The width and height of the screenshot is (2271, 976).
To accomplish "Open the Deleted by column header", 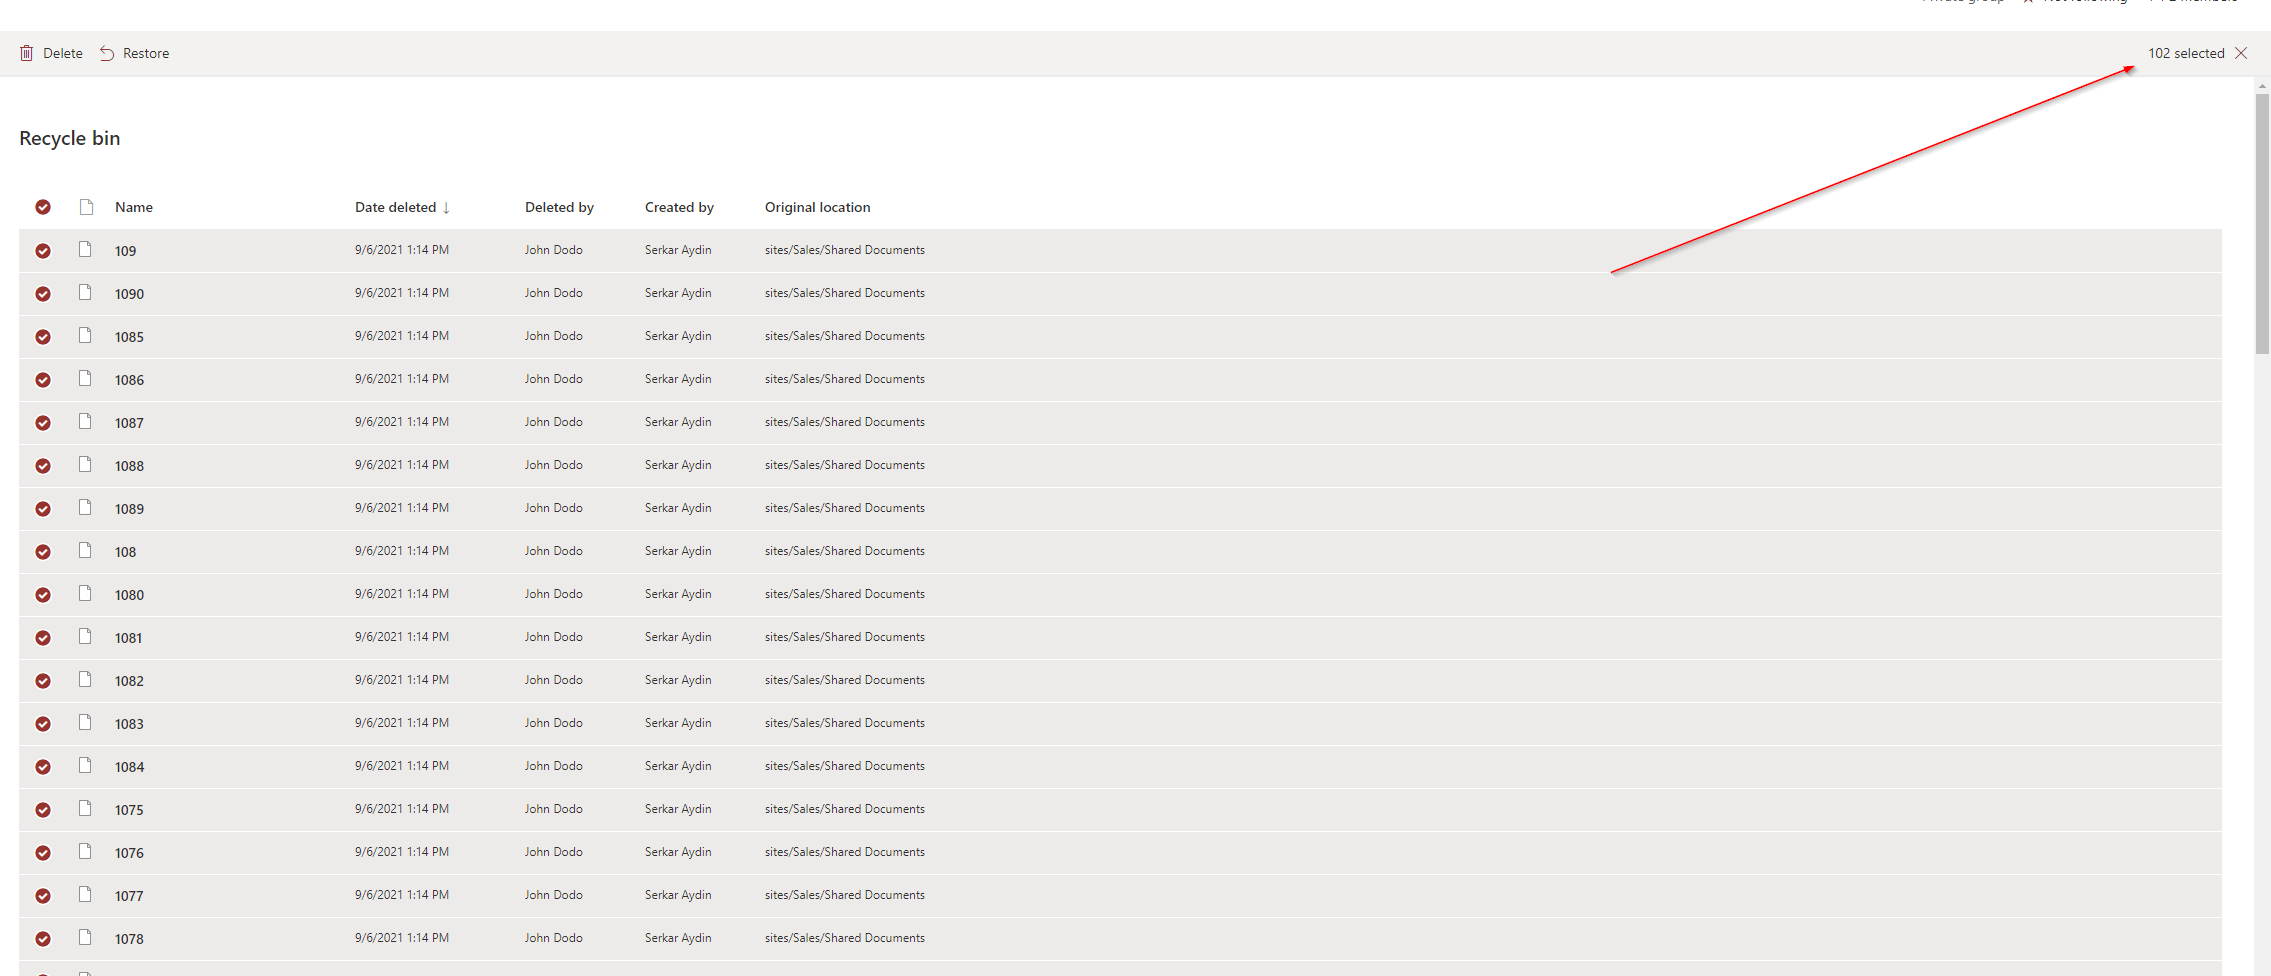I will pyautogui.click(x=559, y=207).
